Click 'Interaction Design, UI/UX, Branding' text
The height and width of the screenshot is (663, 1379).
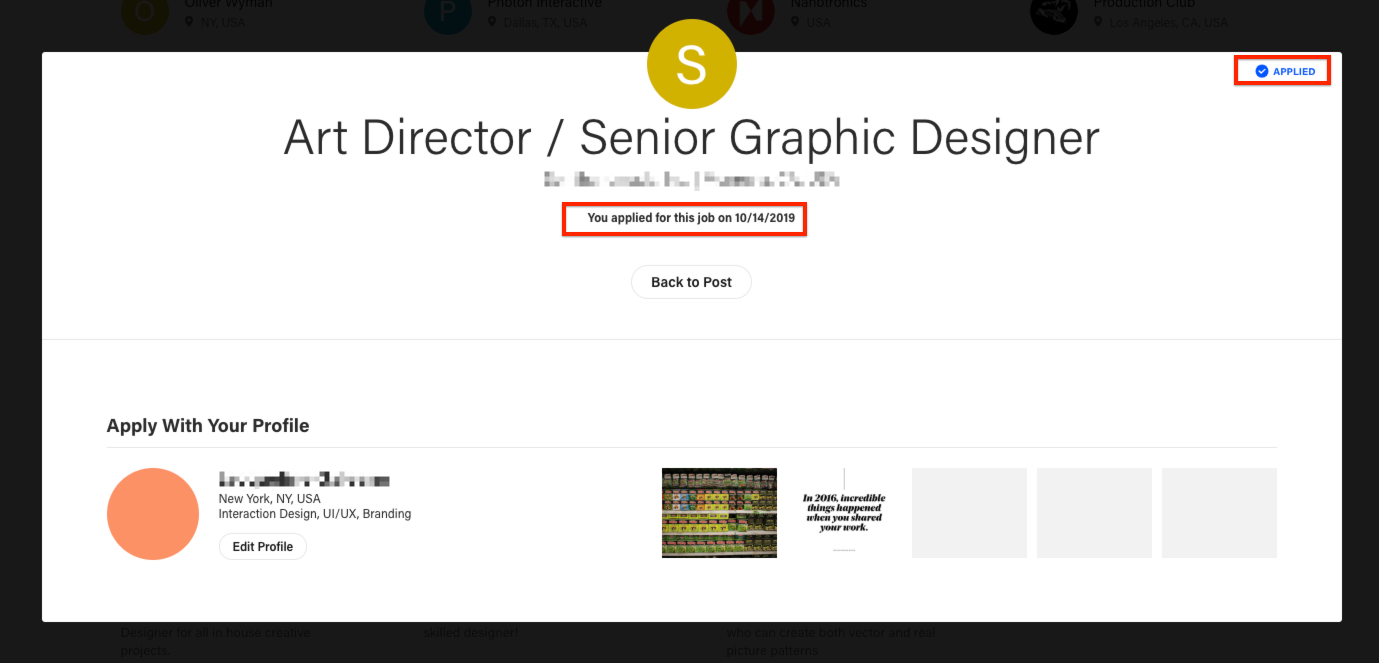(315, 514)
